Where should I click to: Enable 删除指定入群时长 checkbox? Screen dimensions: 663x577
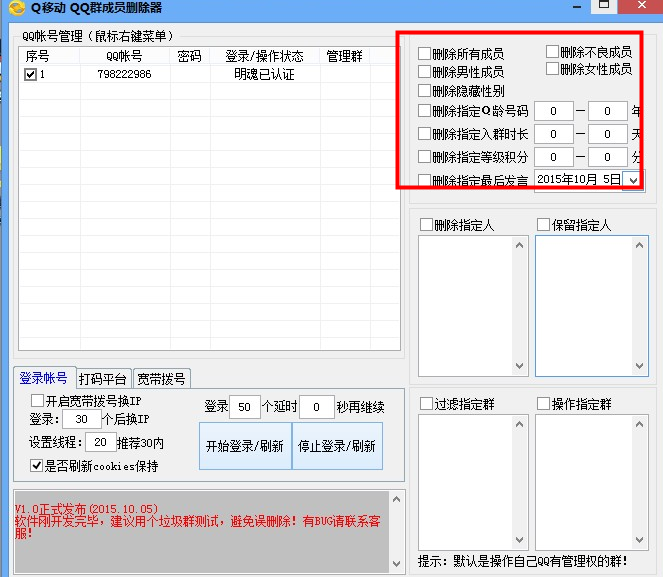click(x=424, y=134)
